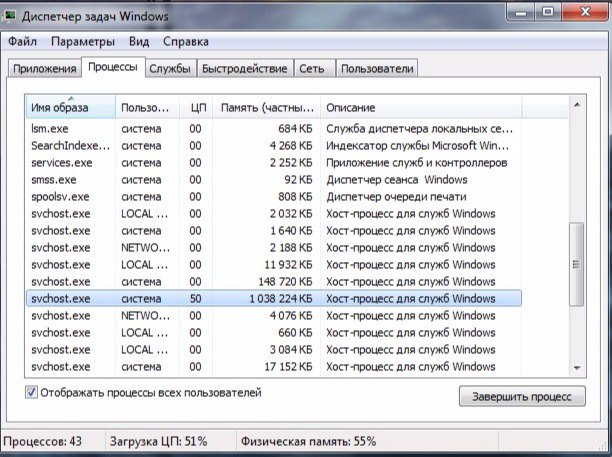The height and width of the screenshot is (457, 612).
Task: Select the SearchIndexe... process row
Action: (x=273, y=146)
